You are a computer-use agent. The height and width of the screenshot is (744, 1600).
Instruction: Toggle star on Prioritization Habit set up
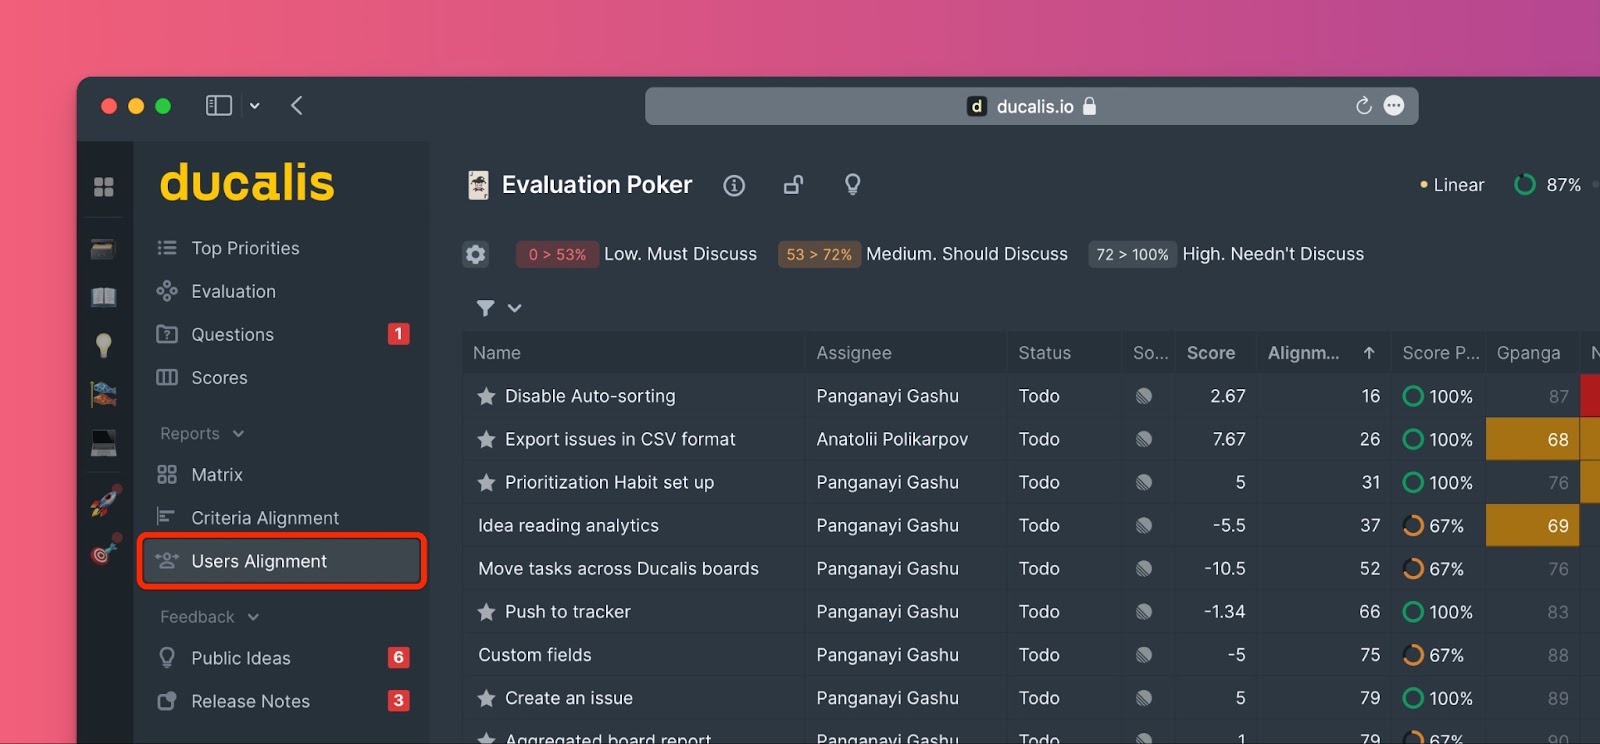(x=486, y=482)
